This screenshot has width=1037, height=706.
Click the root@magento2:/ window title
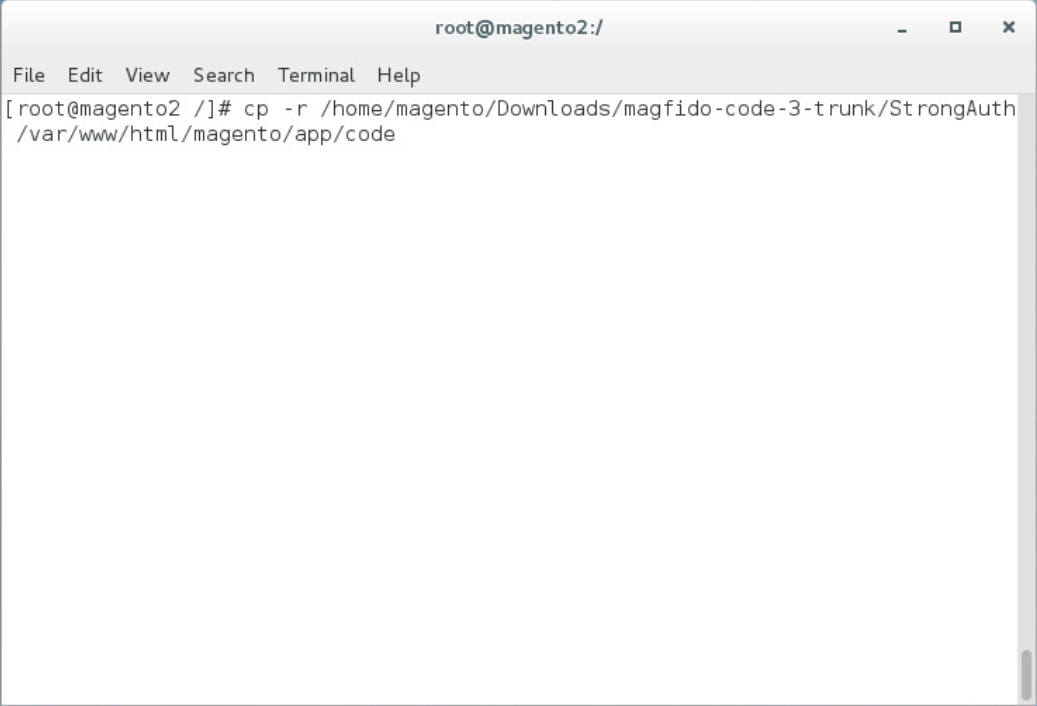click(x=518, y=28)
